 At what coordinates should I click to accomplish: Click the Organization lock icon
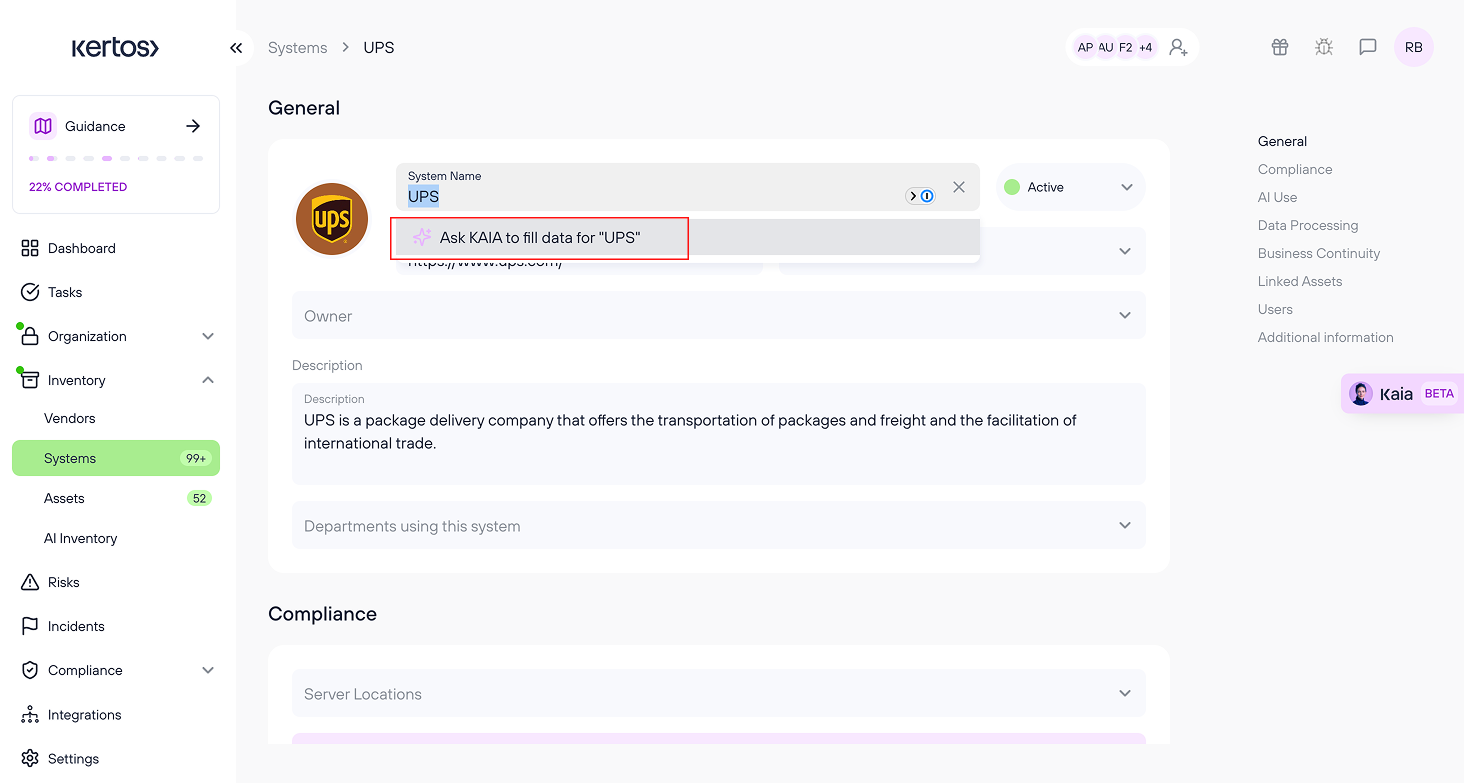[x=30, y=336]
